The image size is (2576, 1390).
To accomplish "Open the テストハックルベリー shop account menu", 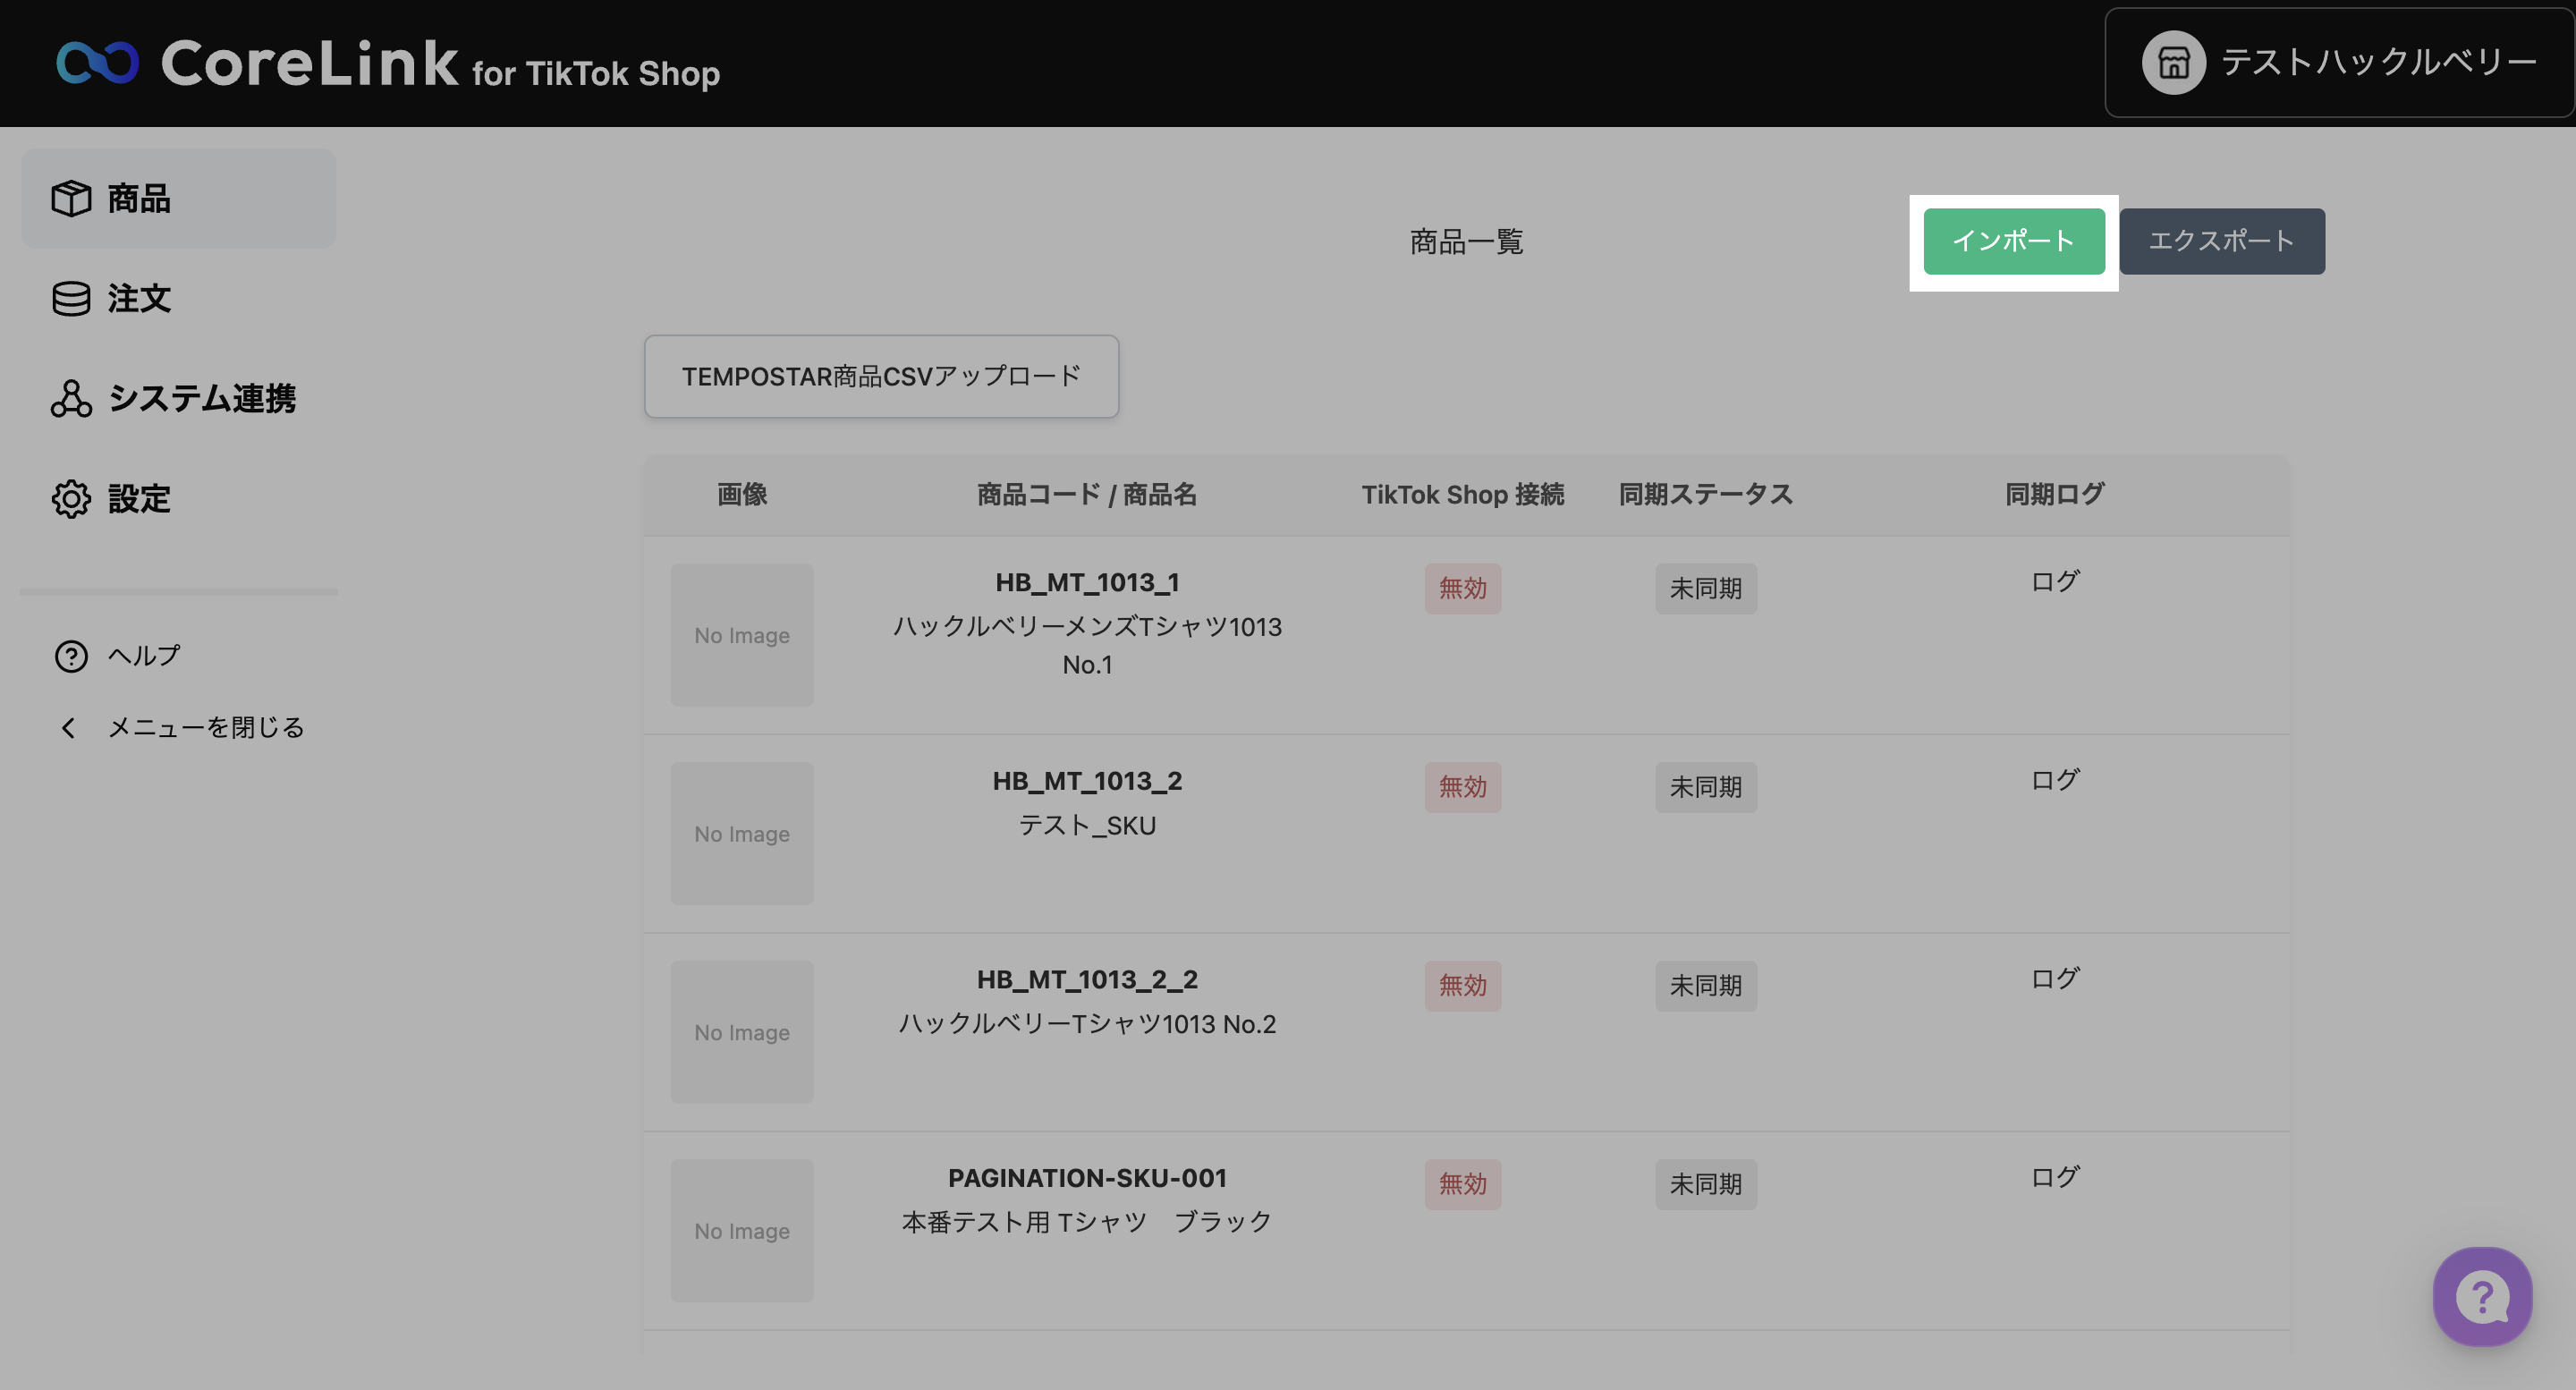I will (x=2377, y=63).
